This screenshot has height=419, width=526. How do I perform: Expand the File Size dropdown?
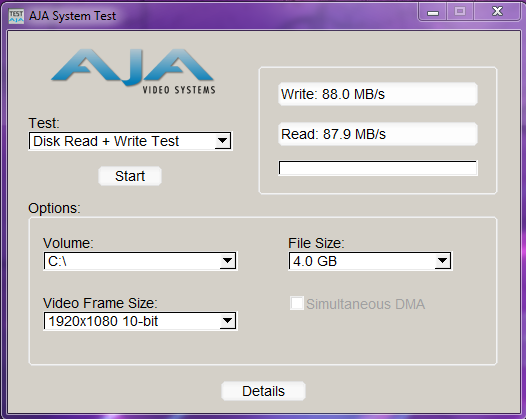(x=370, y=261)
